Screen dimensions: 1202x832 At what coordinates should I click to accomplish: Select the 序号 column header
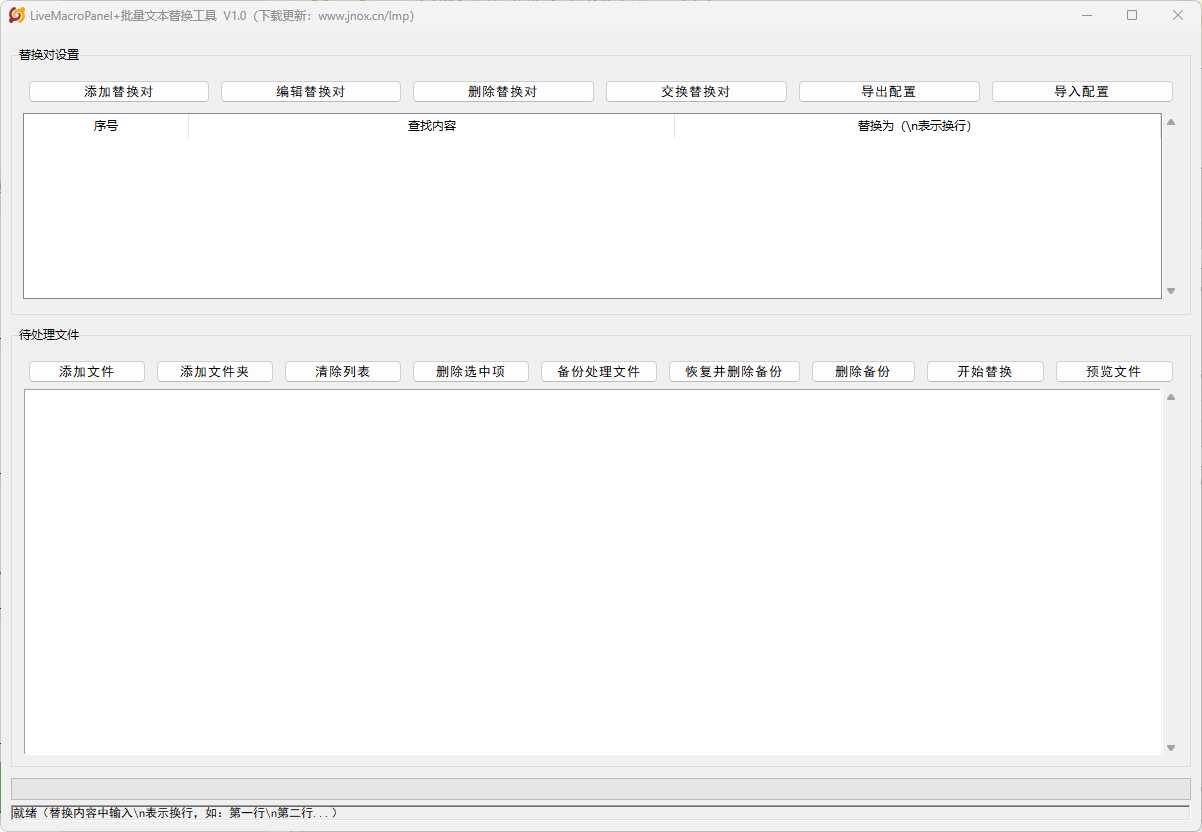(x=106, y=126)
